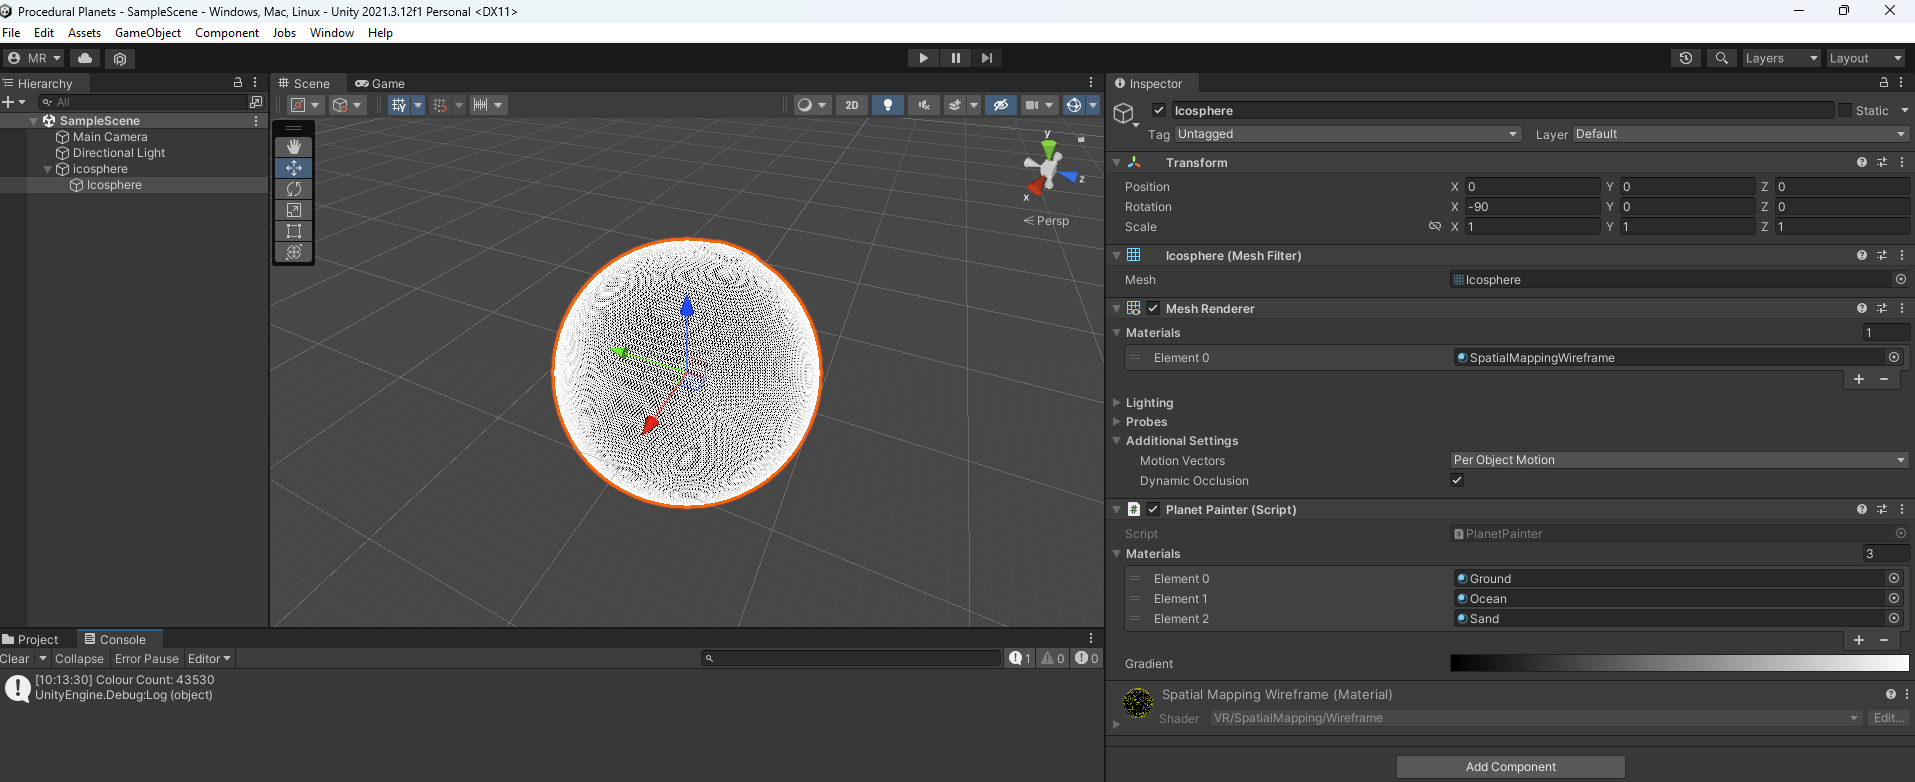Open scene Gizmos dropdown arrow

point(1093,105)
